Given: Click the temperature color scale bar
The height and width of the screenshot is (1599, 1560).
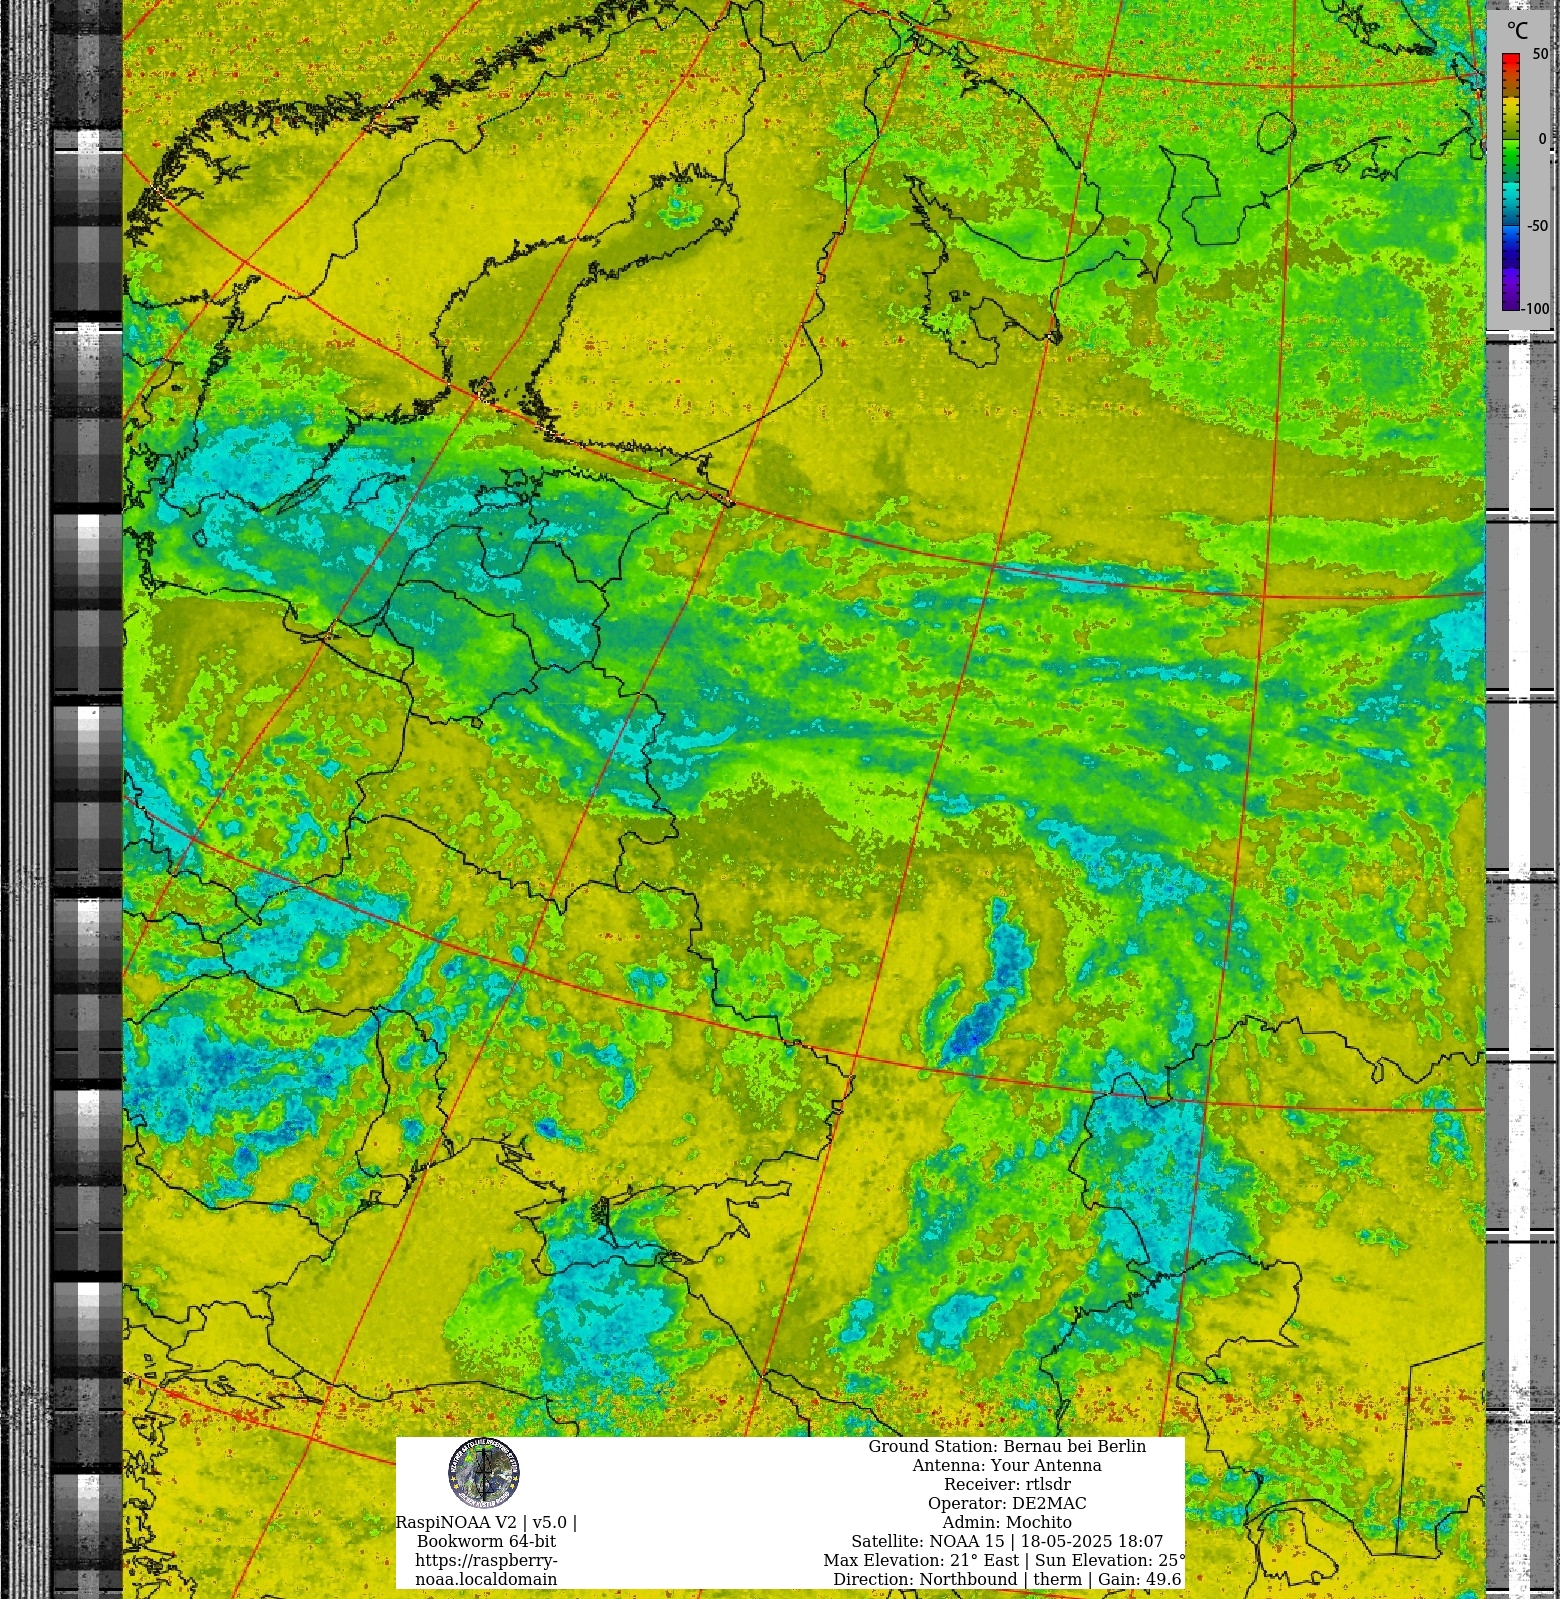Looking at the screenshot, I should 1511,182.
